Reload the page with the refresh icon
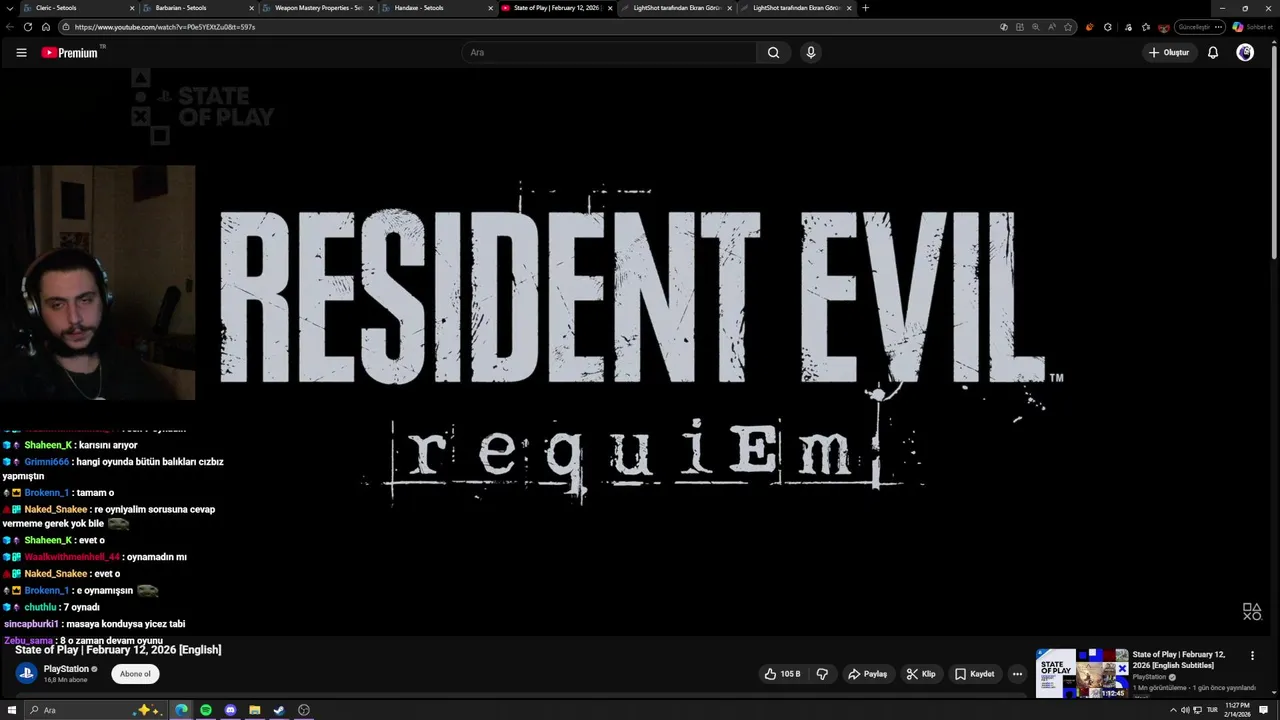The height and width of the screenshot is (720, 1280). (x=28, y=27)
